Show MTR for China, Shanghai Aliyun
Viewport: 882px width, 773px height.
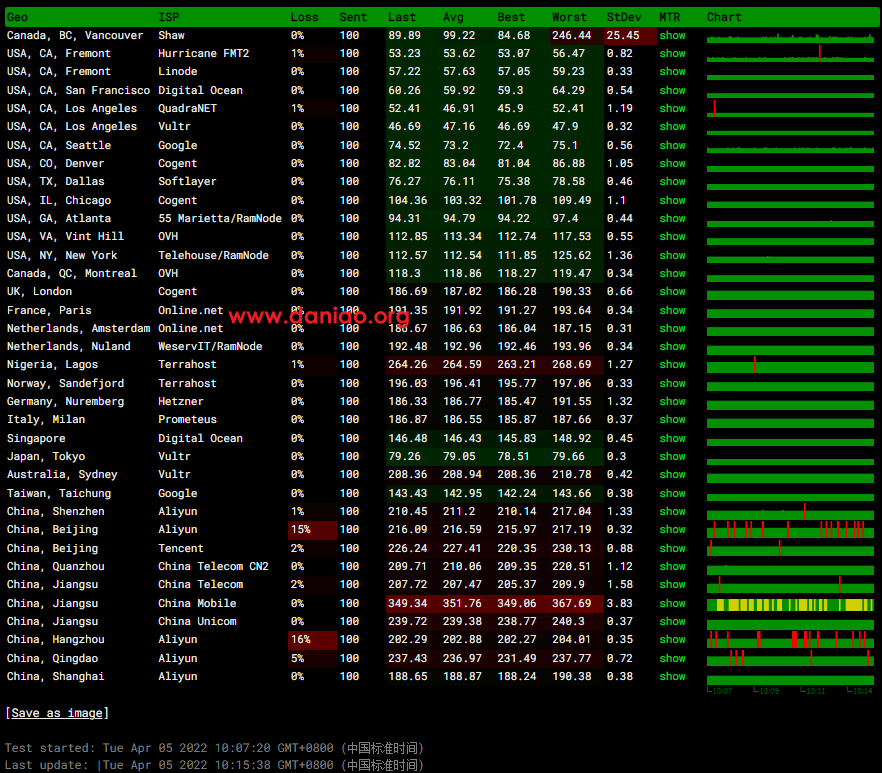click(672, 676)
